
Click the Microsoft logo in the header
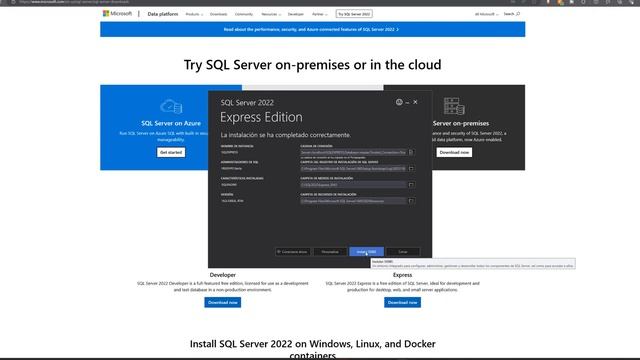click(117, 13)
